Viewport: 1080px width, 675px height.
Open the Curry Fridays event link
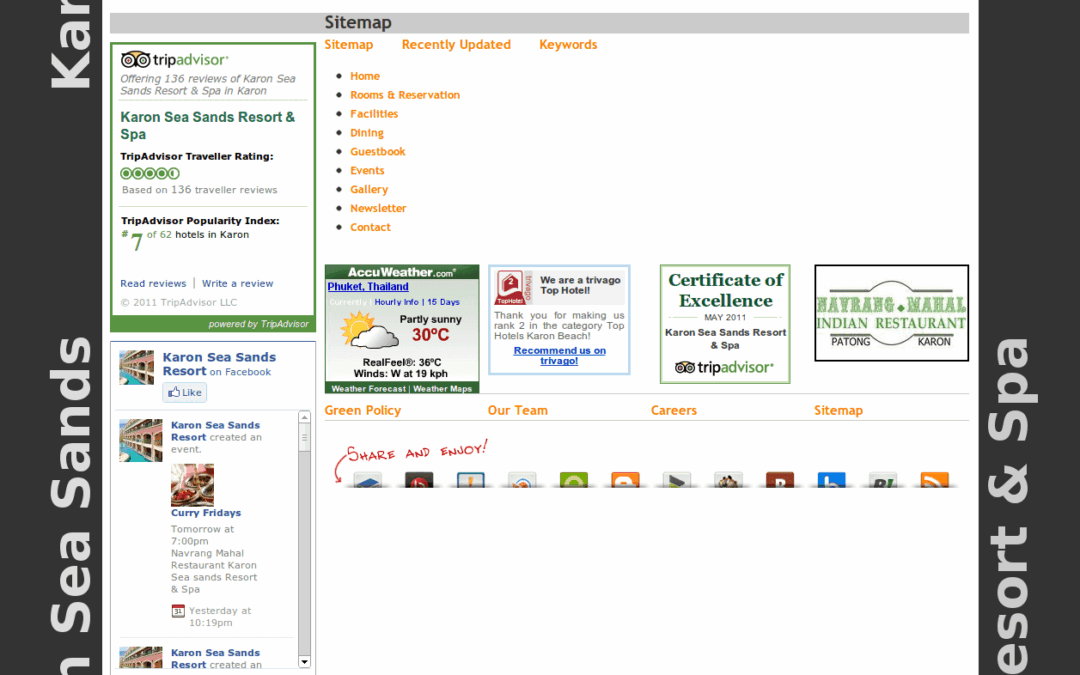tap(206, 513)
